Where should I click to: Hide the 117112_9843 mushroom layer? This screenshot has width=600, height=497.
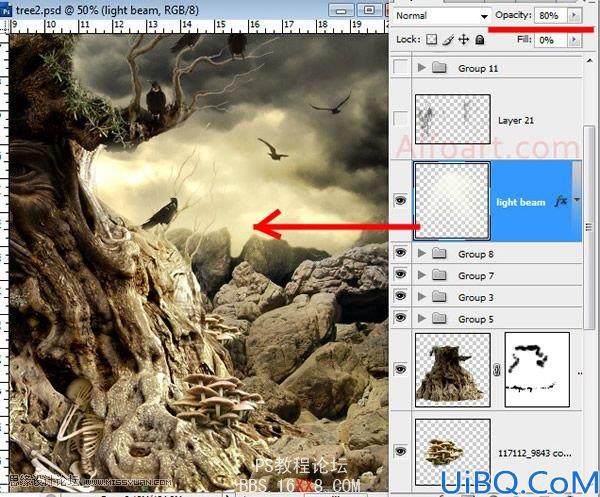[x=400, y=451]
